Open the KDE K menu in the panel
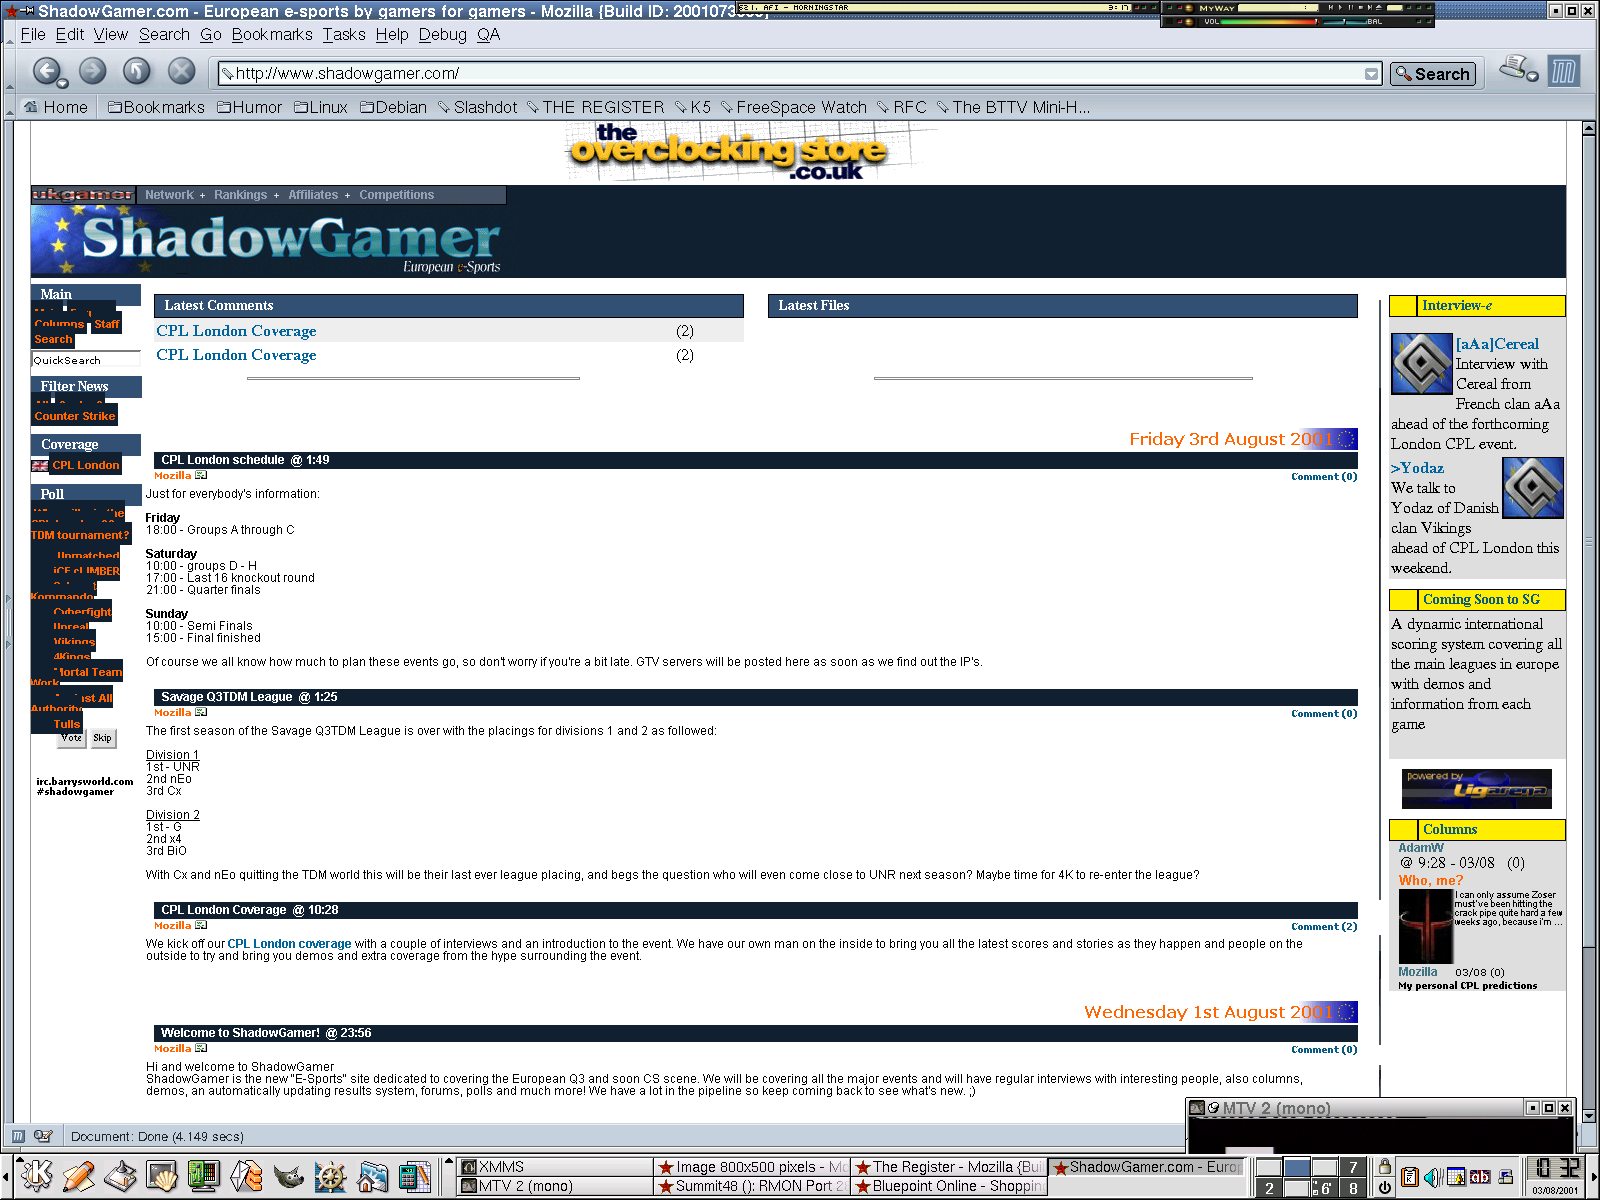Screen dimensions: 1600x1200 click(x=36, y=1175)
